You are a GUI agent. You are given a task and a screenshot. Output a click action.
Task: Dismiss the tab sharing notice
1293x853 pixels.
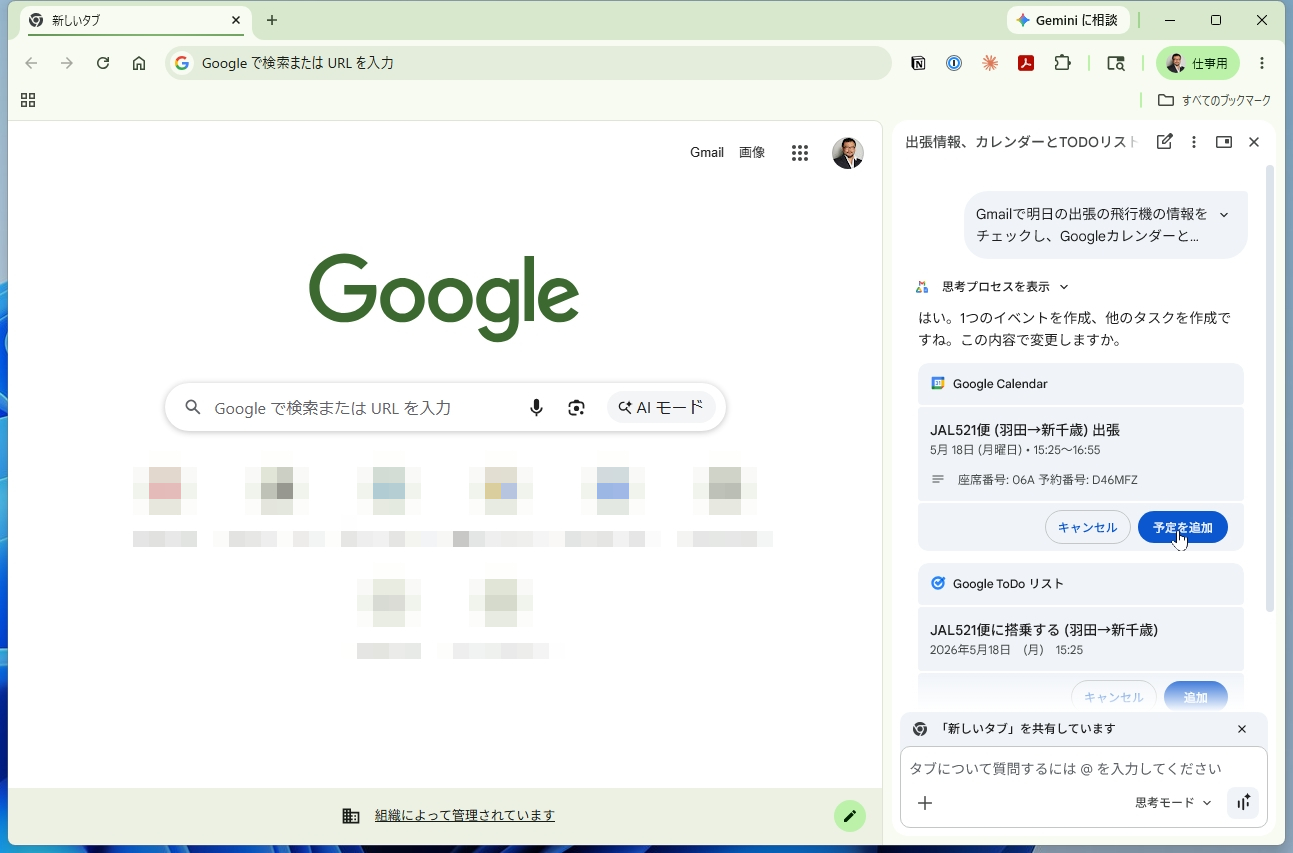click(x=1242, y=729)
